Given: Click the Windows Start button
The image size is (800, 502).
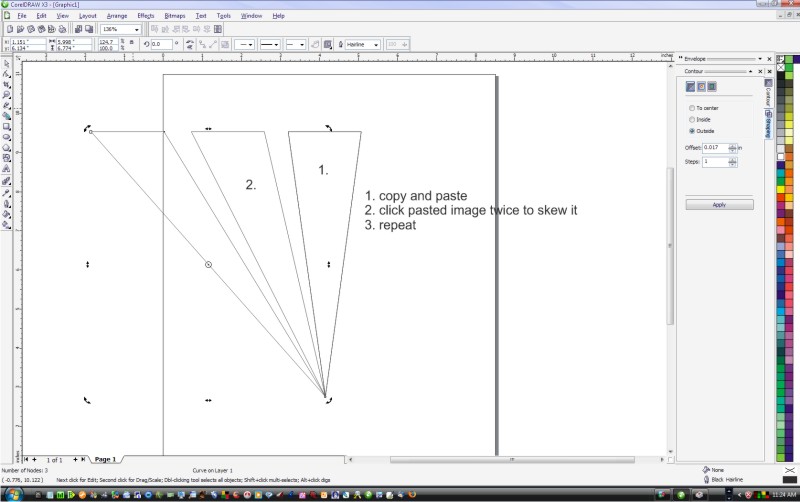Looking at the screenshot, I should point(13,495).
